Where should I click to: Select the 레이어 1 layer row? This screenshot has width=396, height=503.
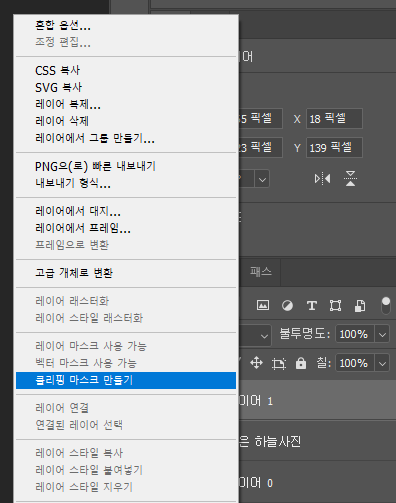click(x=317, y=400)
